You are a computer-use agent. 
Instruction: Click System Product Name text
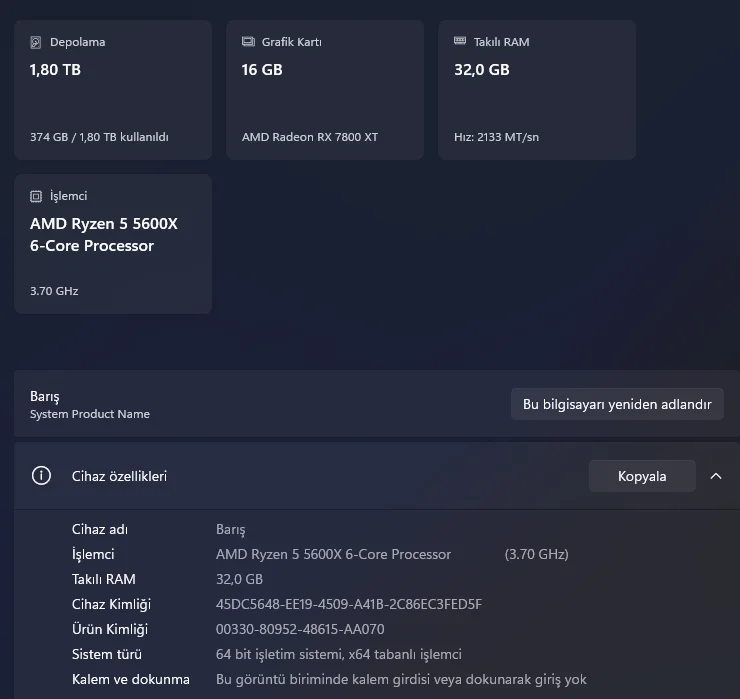(90, 414)
